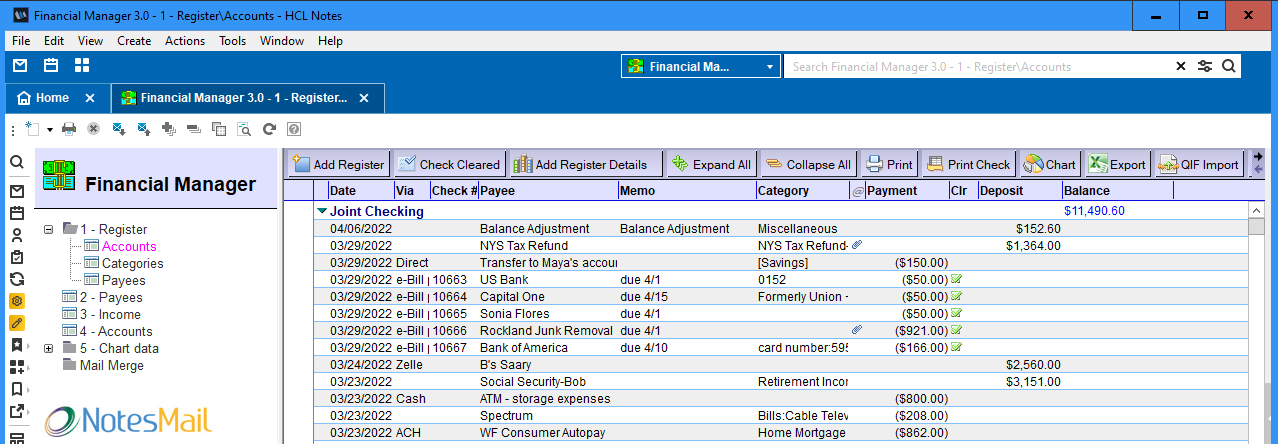Open search filter options icon
This screenshot has height=444, width=1278.
pos(1205,67)
